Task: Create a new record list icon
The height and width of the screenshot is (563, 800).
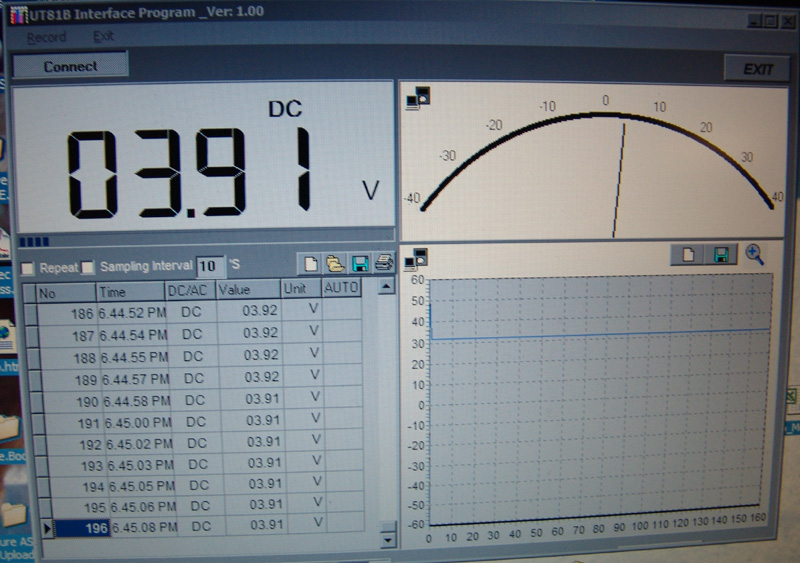Action: pyautogui.click(x=310, y=263)
